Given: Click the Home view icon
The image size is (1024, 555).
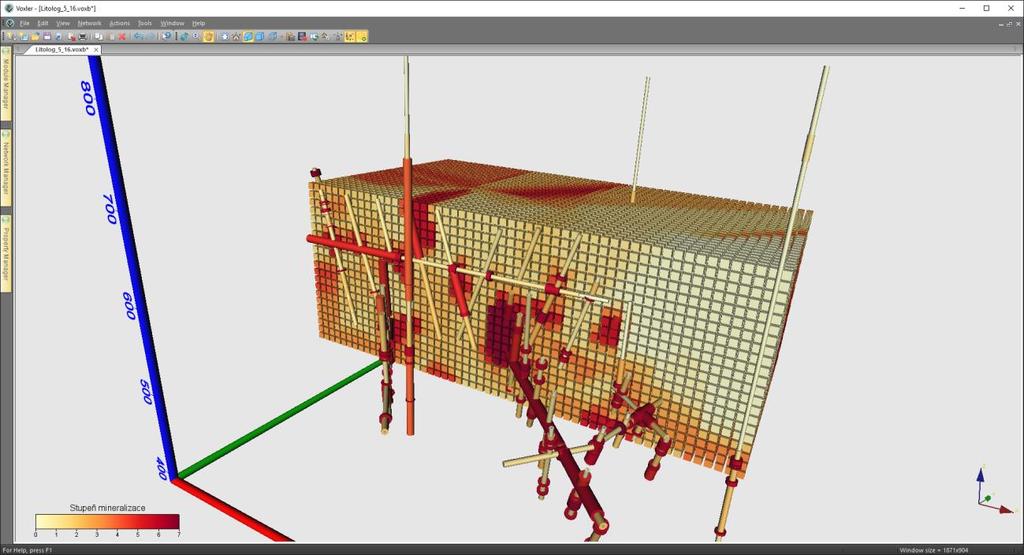Looking at the screenshot, I should pyautogui.click(x=236, y=37).
